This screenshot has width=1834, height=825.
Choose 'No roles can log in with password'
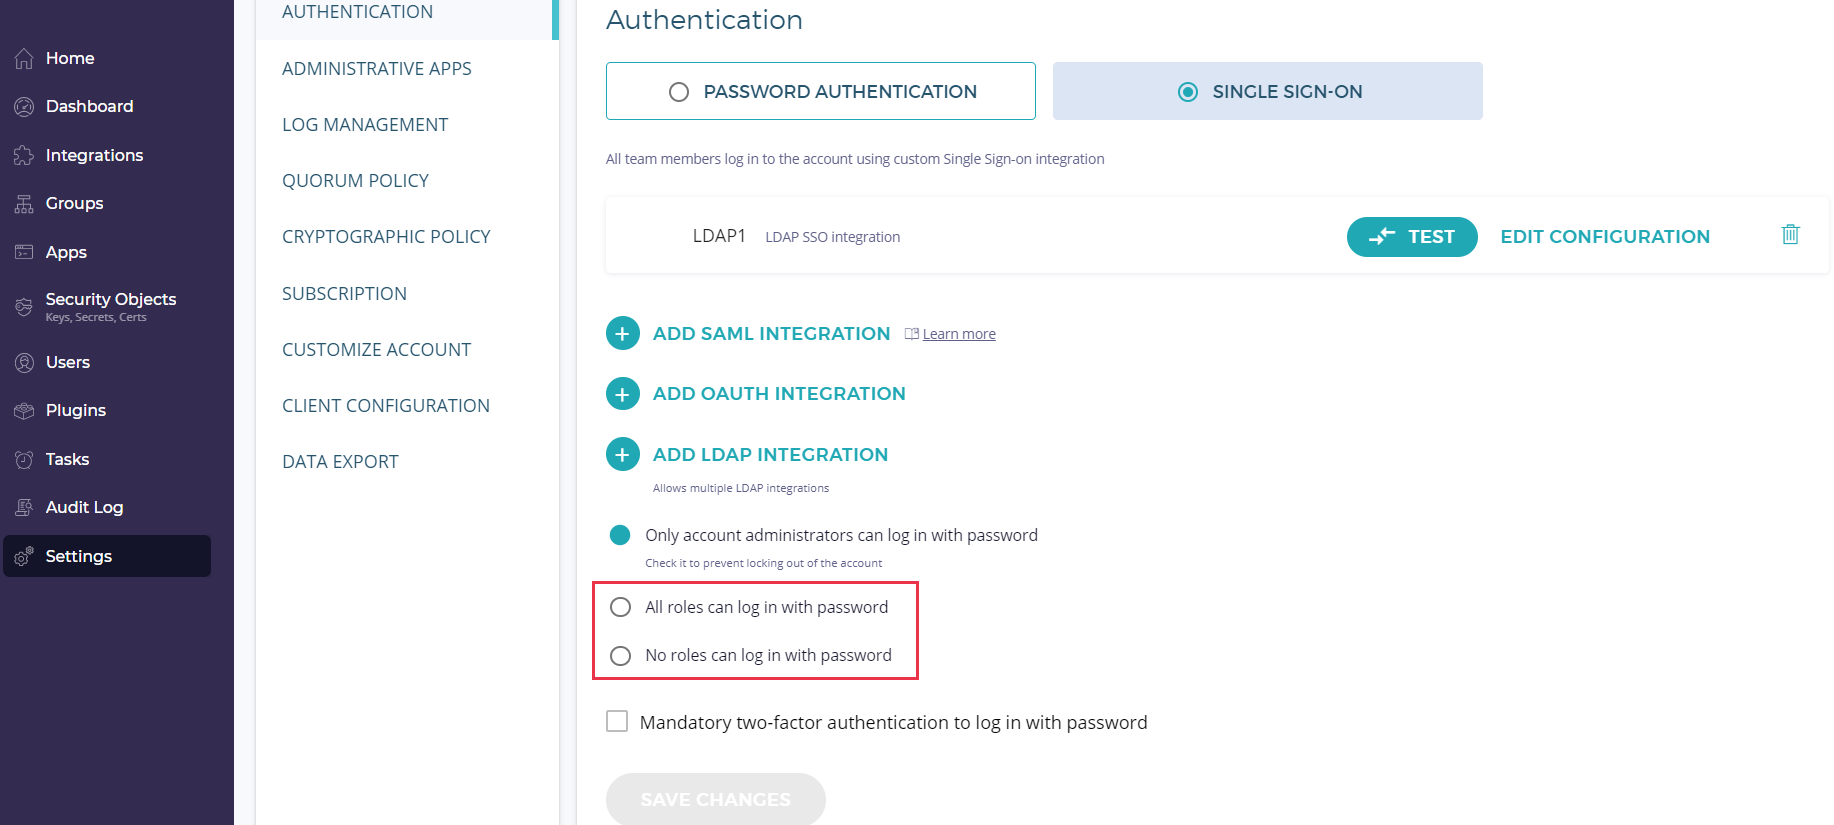click(x=621, y=656)
